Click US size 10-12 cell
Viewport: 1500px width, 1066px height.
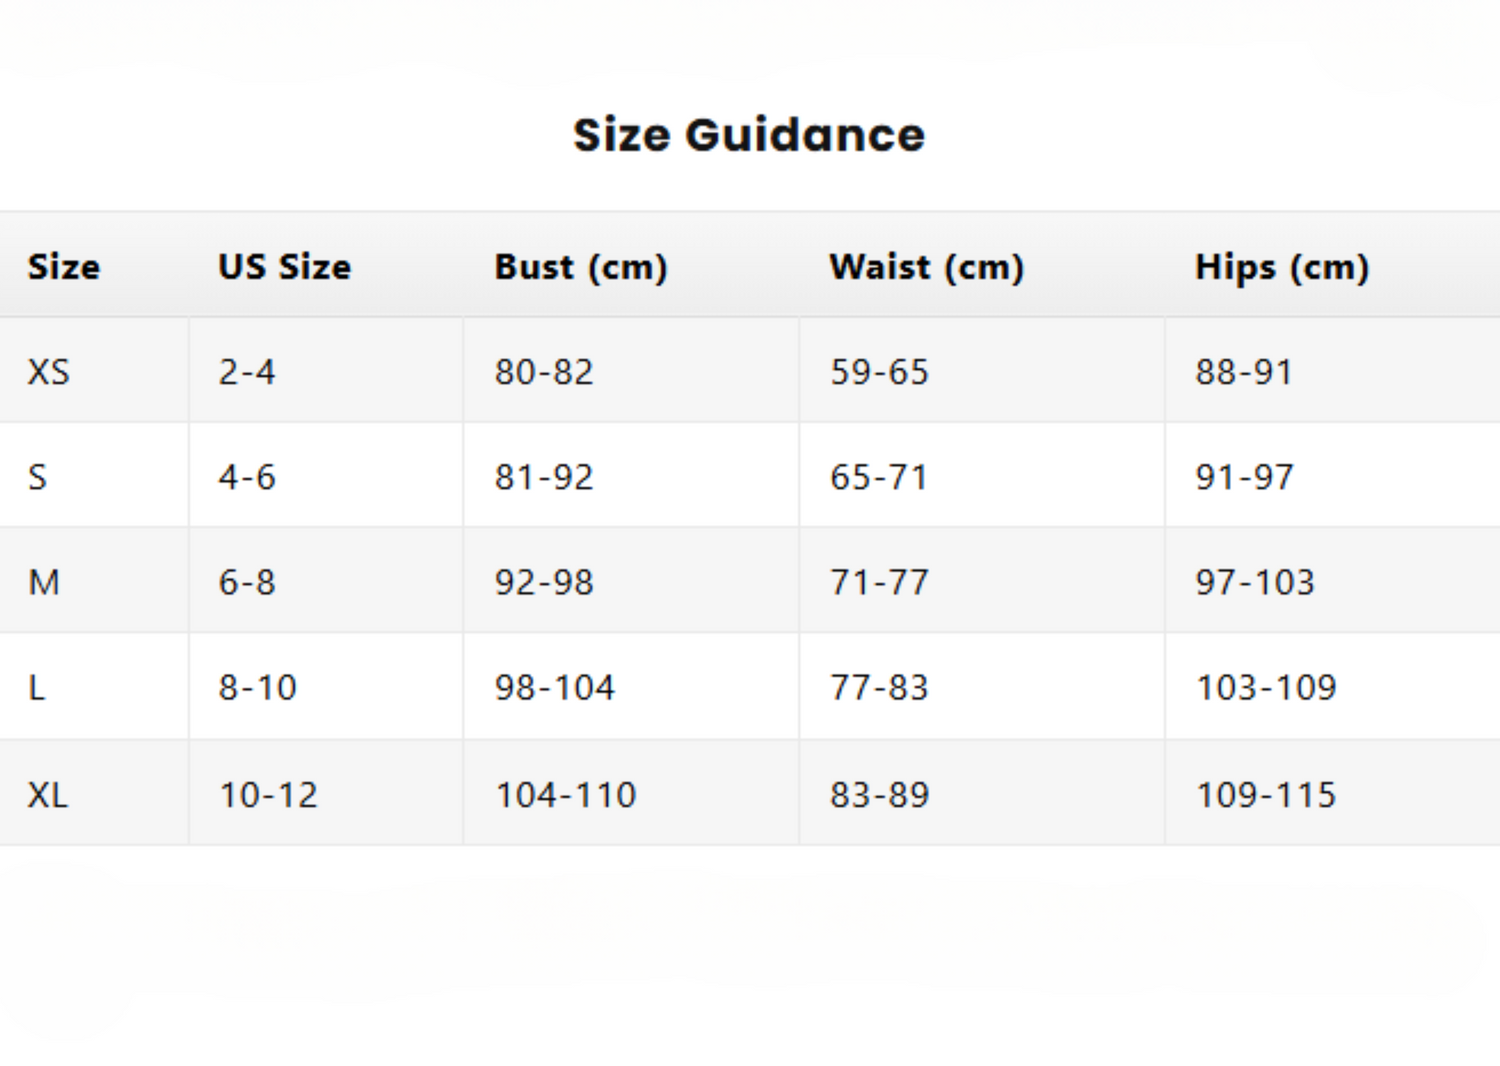[268, 795]
